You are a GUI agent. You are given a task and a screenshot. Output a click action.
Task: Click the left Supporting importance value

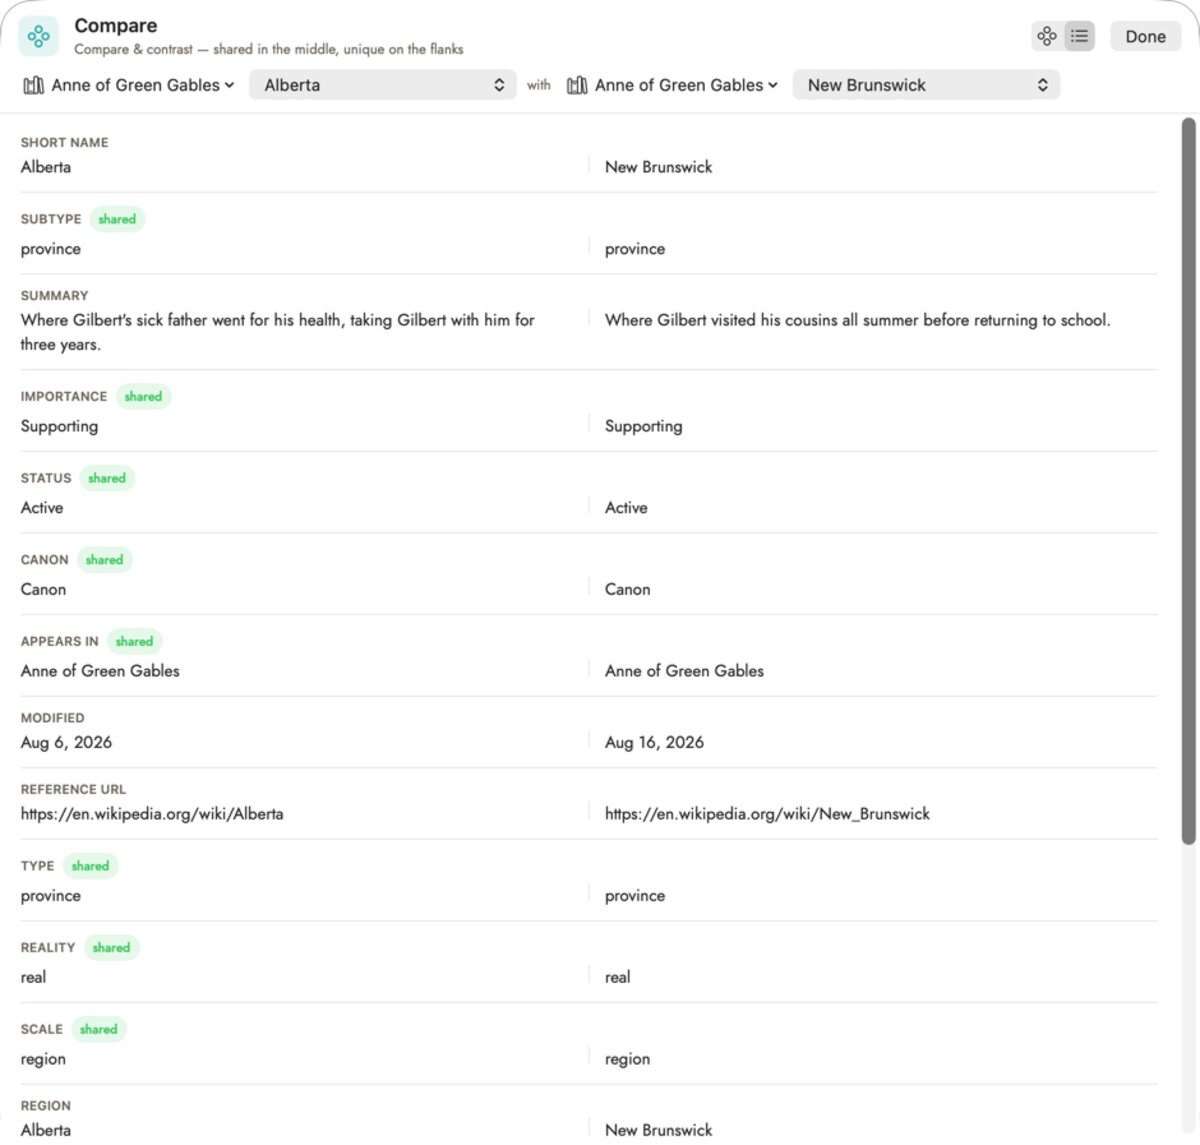click(59, 426)
